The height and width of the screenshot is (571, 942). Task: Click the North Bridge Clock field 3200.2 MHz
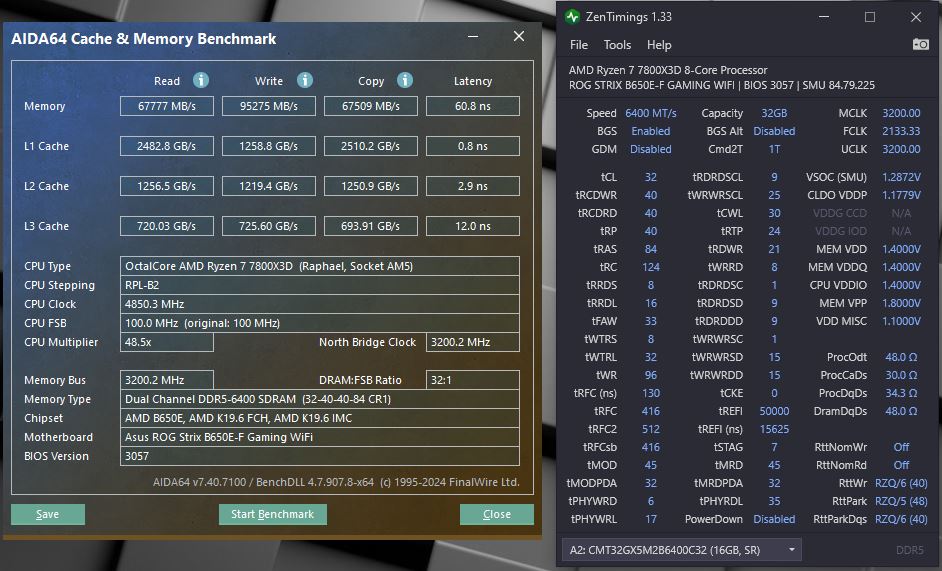473,342
